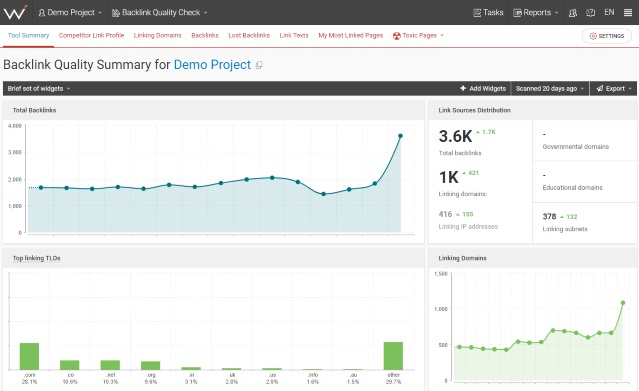
Task: Open the help book icon
Action: coord(591,13)
